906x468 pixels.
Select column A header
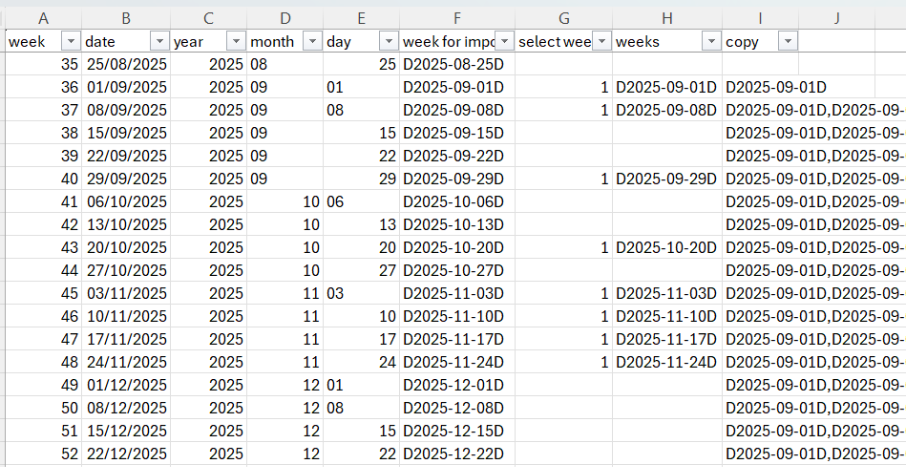click(43, 18)
